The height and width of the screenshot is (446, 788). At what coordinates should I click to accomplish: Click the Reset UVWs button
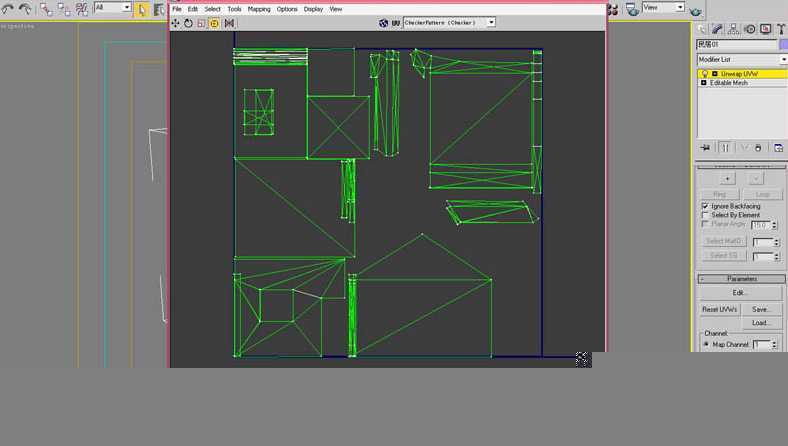tap(720, 309)
